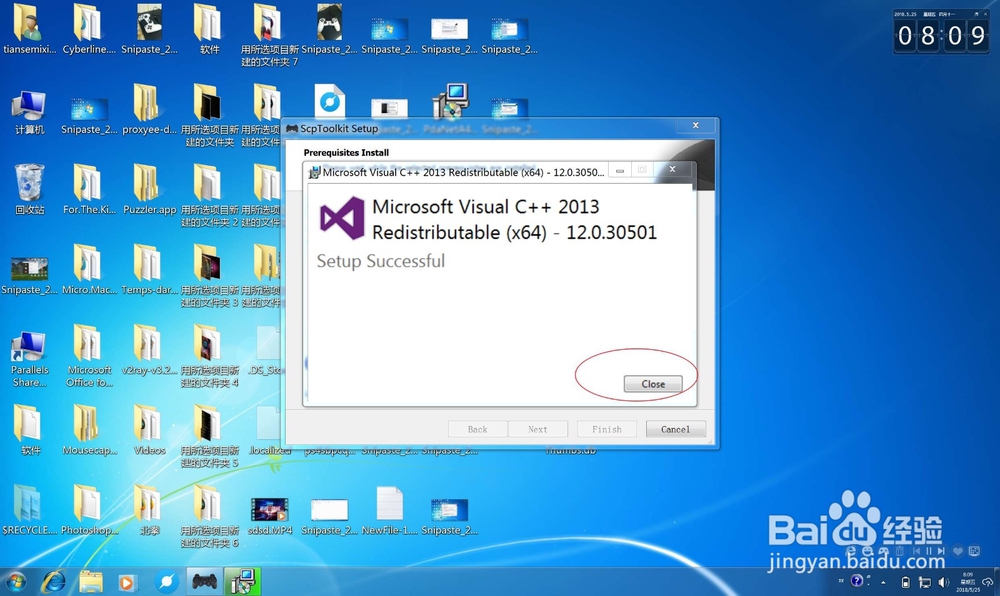1000x596 pixels.
Task: Click taskbar clock showing 2018/5/25
Action: 967,582
